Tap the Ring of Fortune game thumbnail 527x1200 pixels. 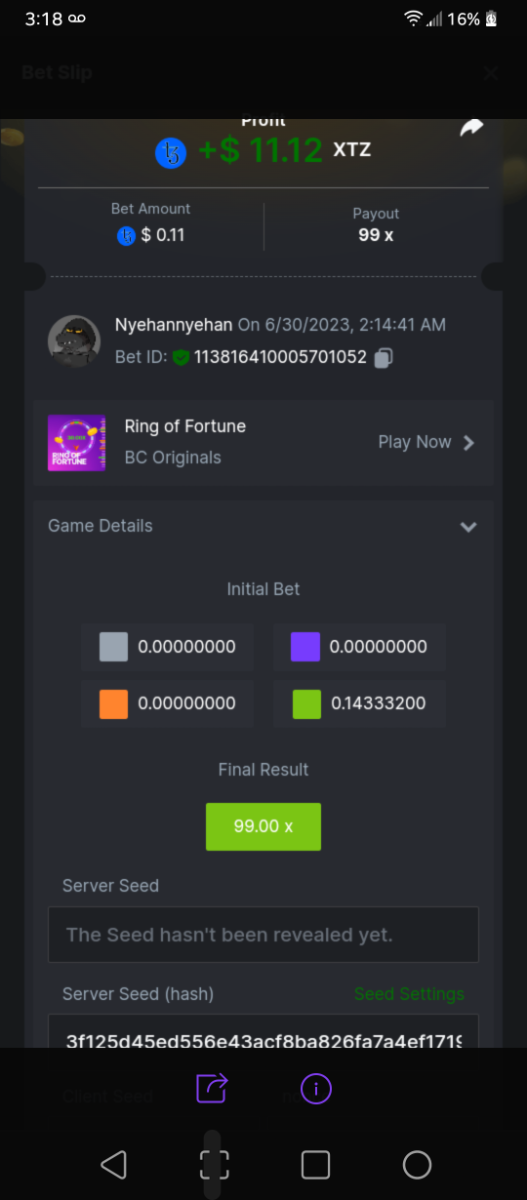[x=77, y=443]
